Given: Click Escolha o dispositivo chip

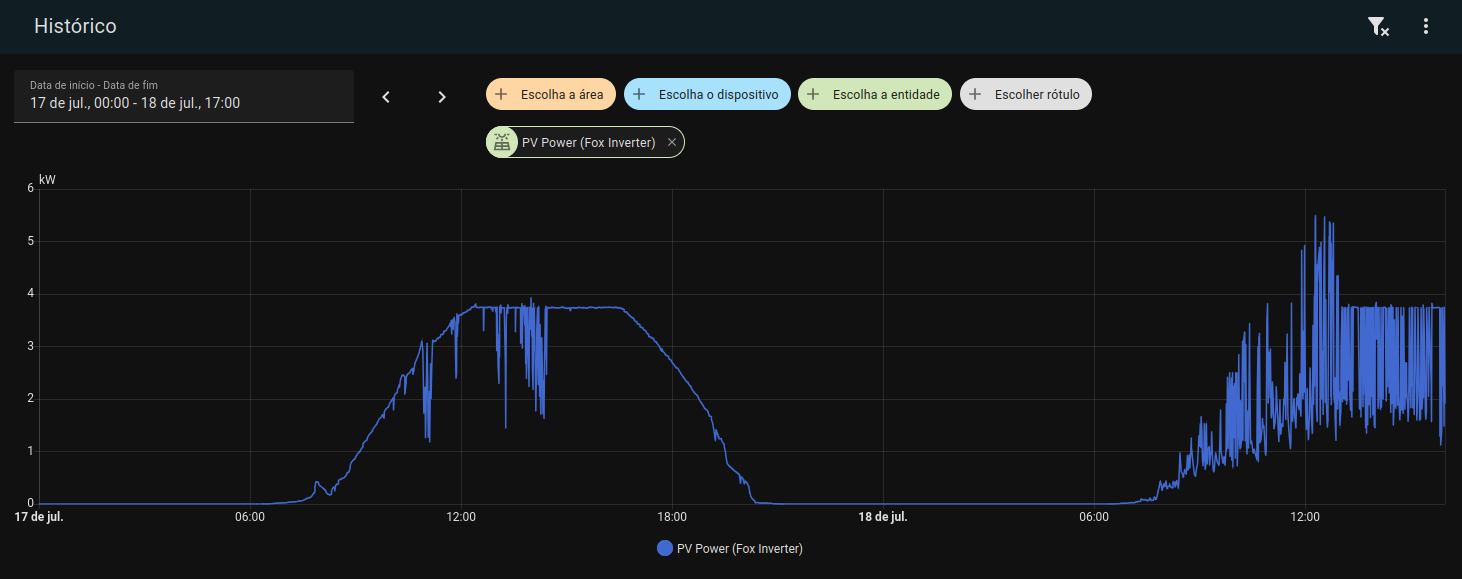Looking at the screenshot, I should (x=707, y=94).
